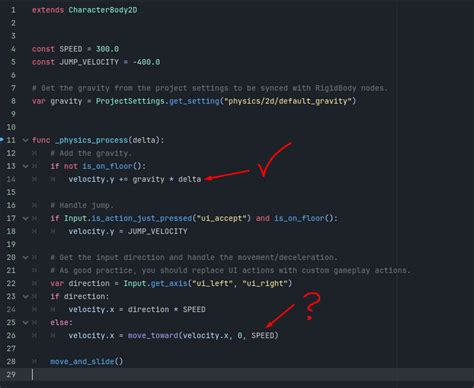Click 'SPEED' at the end of line 24

pyautogui.click(x=194, y=310)
